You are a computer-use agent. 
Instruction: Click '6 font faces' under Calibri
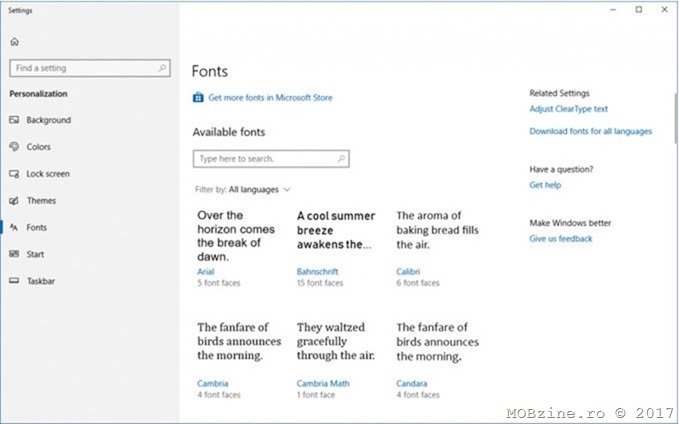pyautogui.click(x=418, y=283)
